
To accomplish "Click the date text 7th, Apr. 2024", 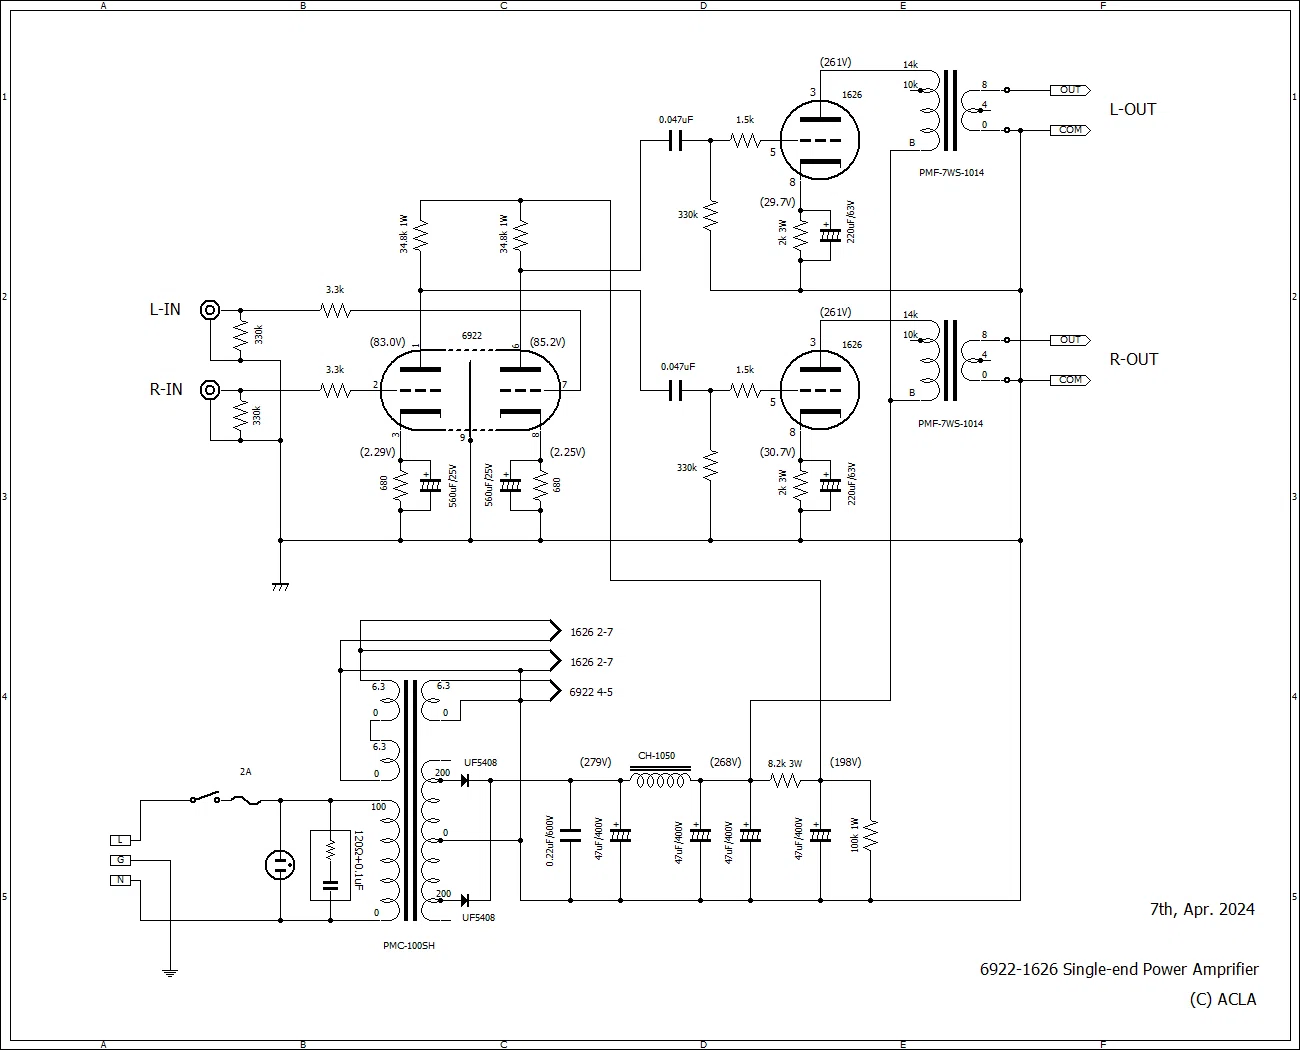I will click(1202, 909).
